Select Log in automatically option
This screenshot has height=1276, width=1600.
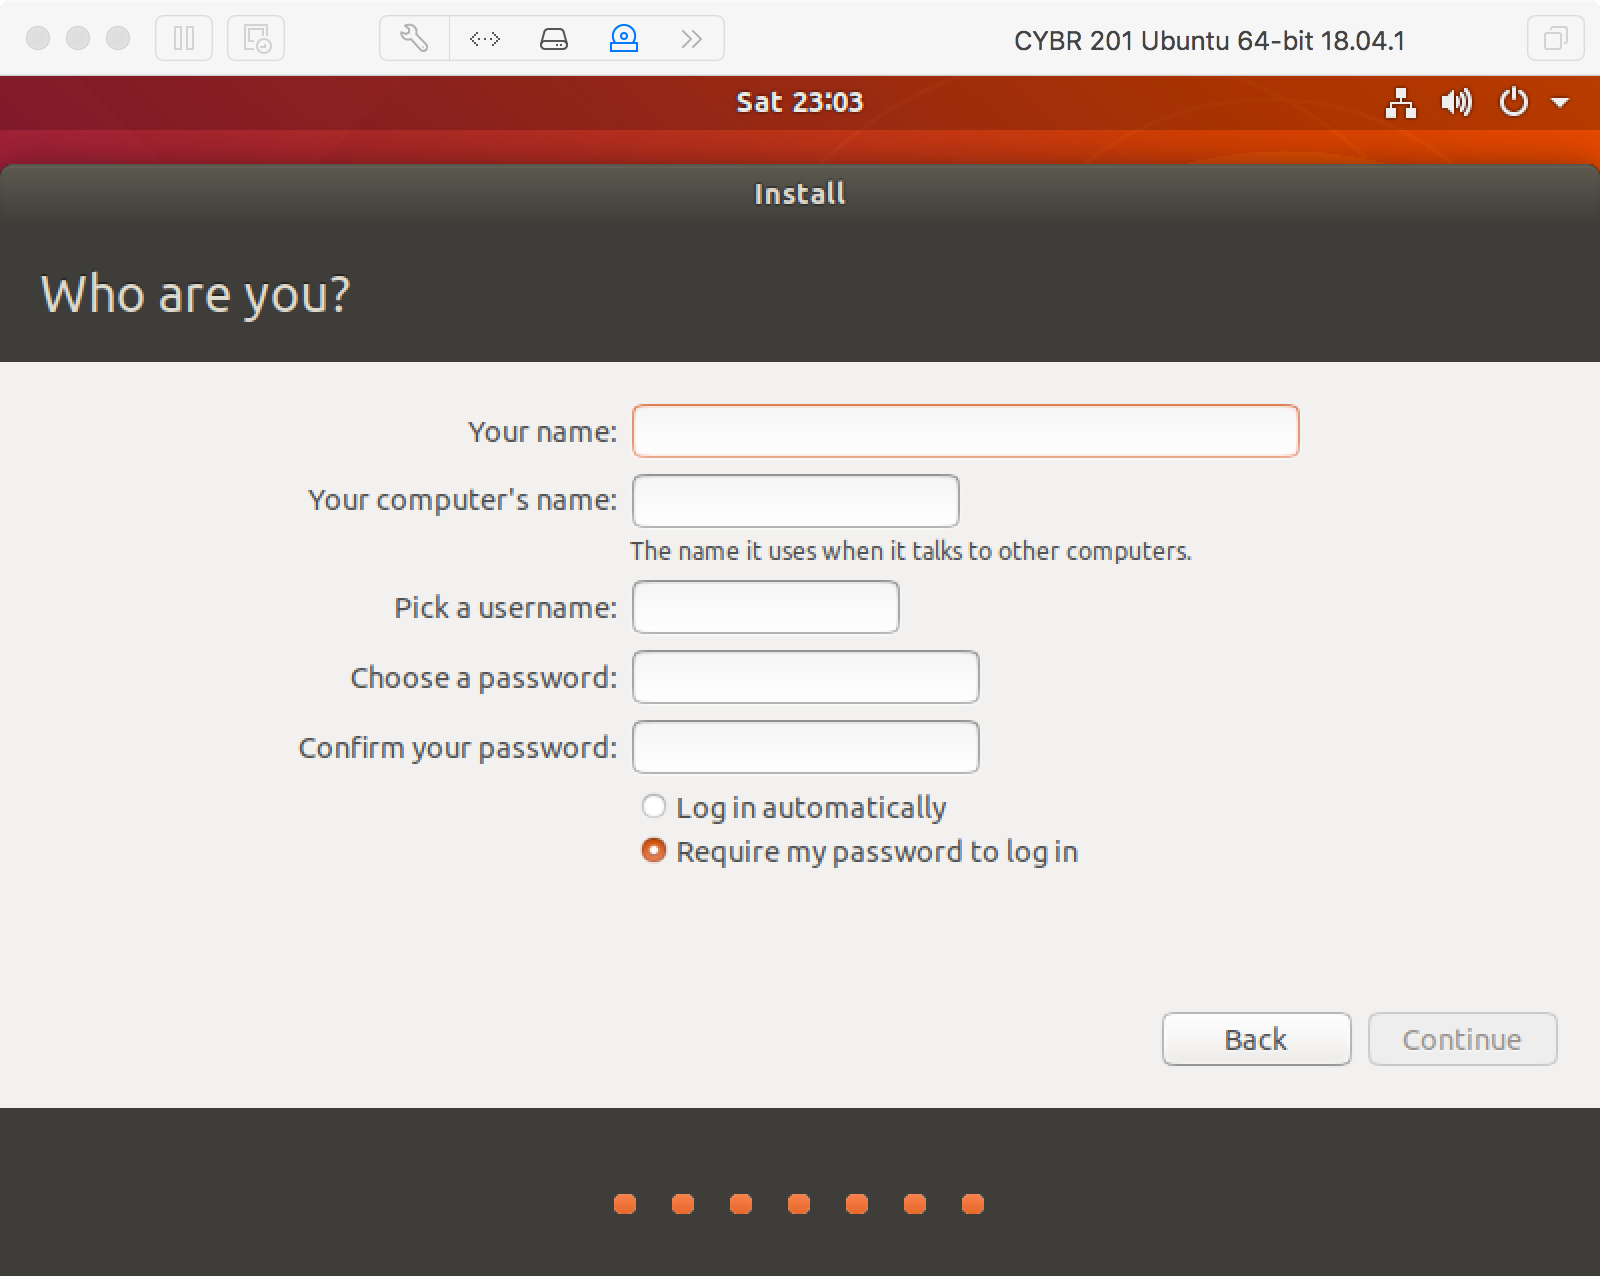(654, 806)
